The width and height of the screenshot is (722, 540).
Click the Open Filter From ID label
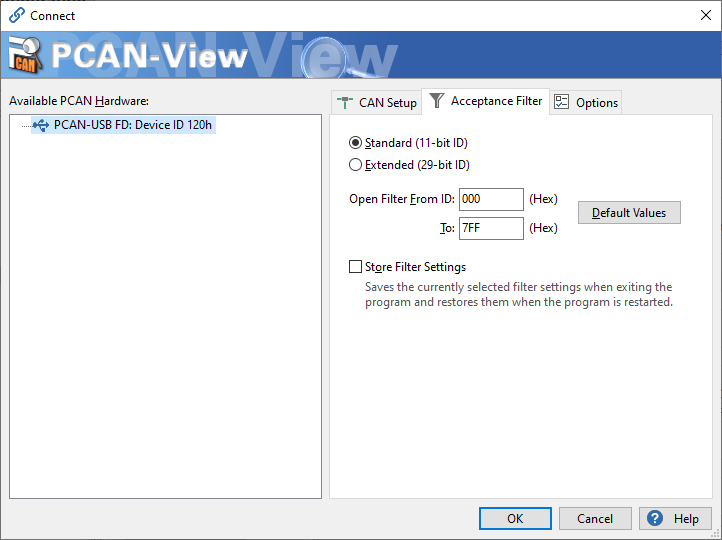tap(402, 199)
